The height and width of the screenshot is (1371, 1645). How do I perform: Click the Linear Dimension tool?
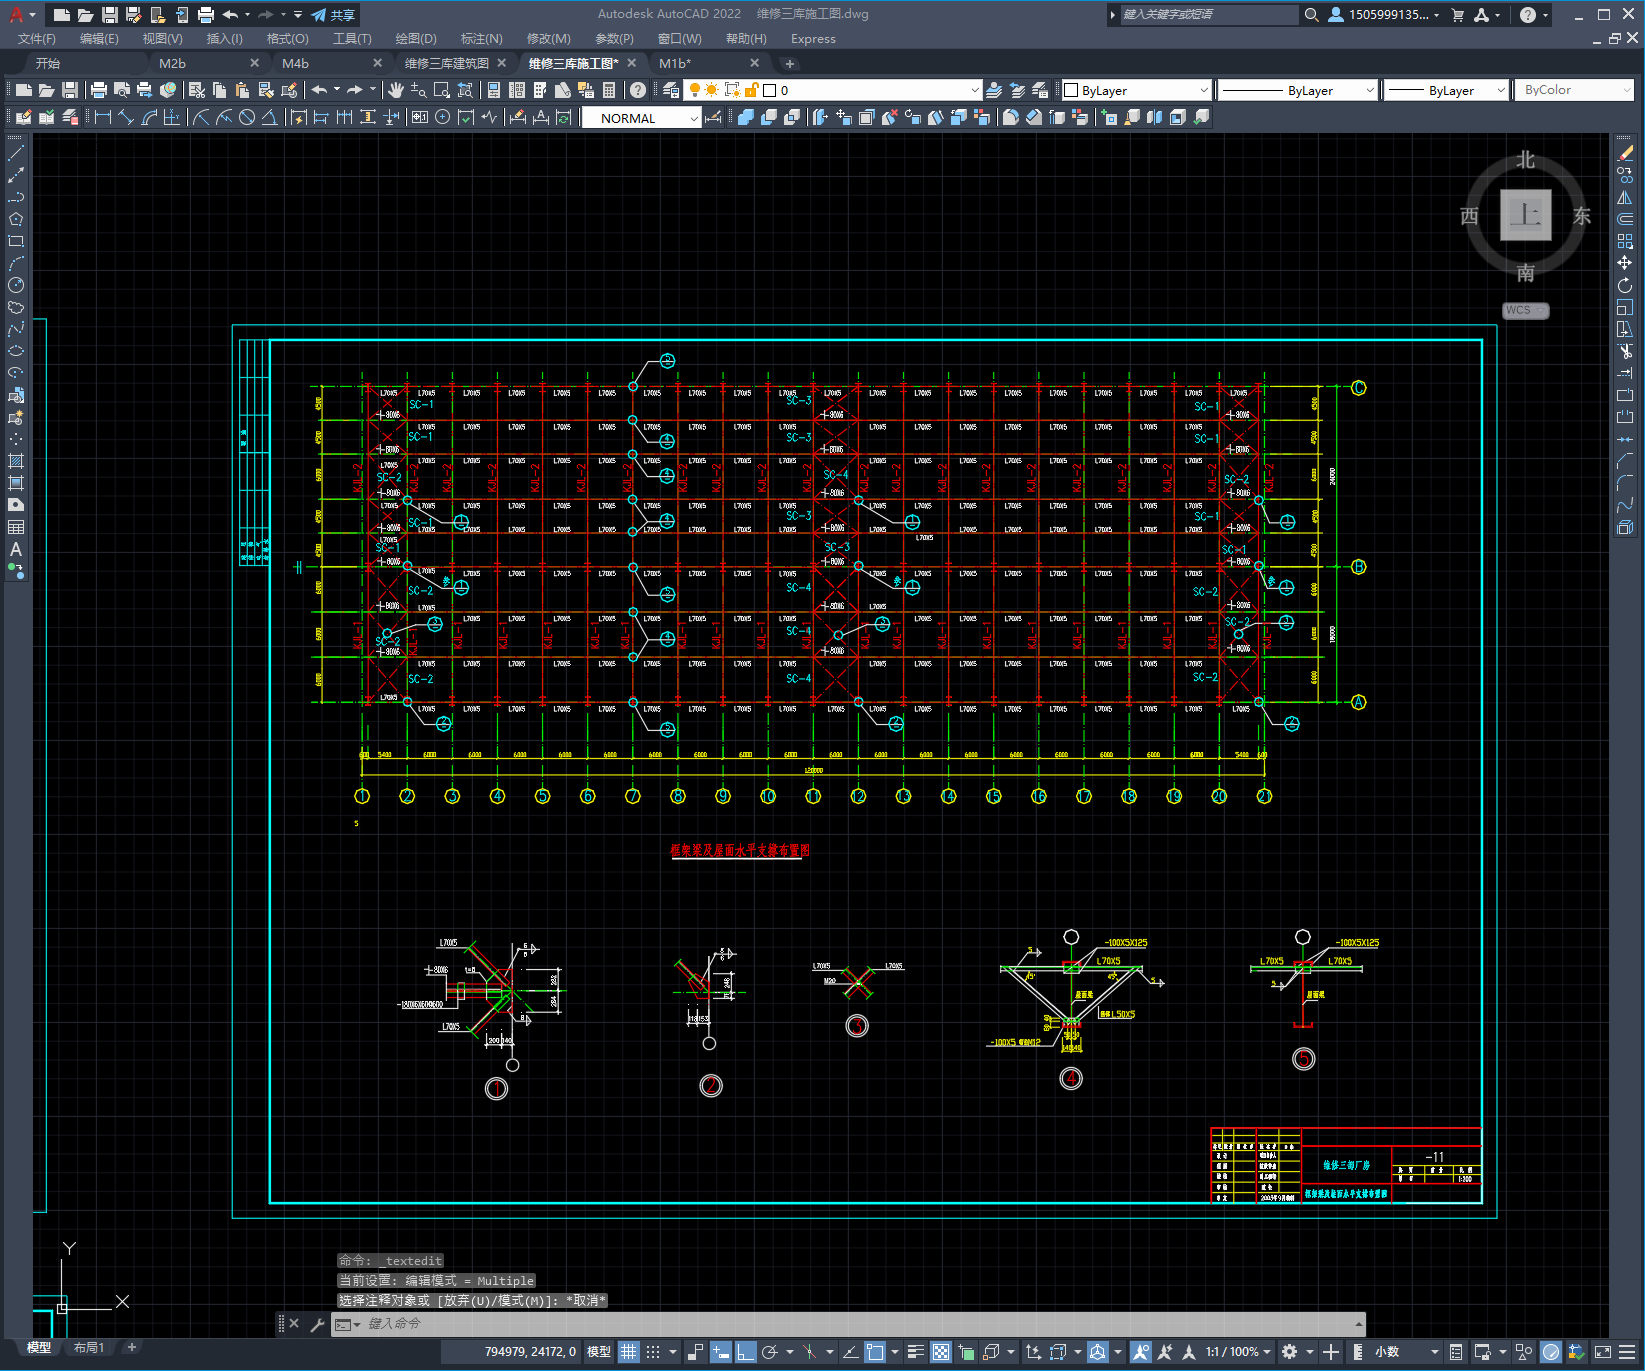(102, 117)
